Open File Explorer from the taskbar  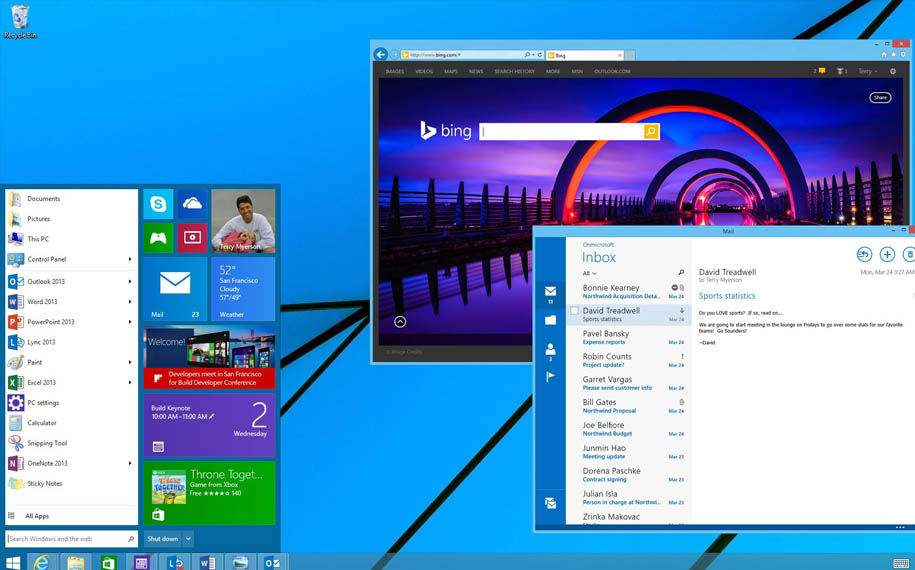pos(75,563)
